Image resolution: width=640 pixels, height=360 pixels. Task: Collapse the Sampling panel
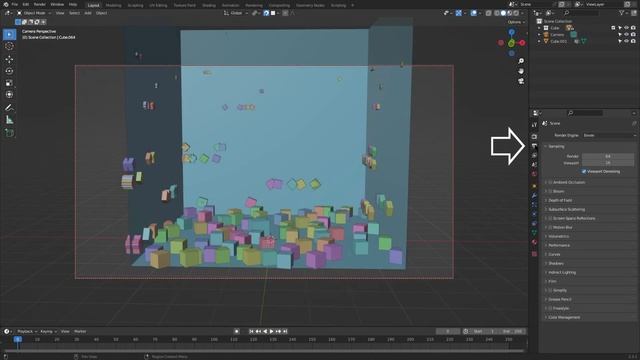[x=556, y=146]
